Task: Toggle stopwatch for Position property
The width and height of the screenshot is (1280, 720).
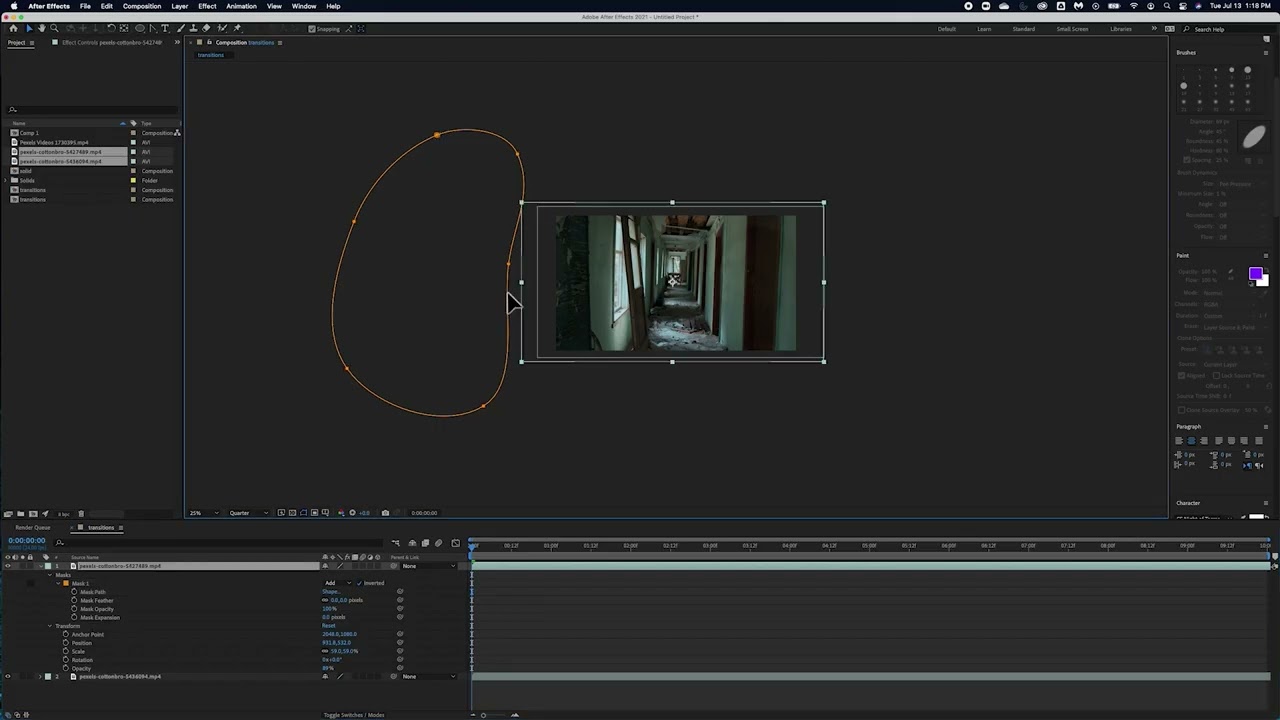Action: click(x=66, y=643)
